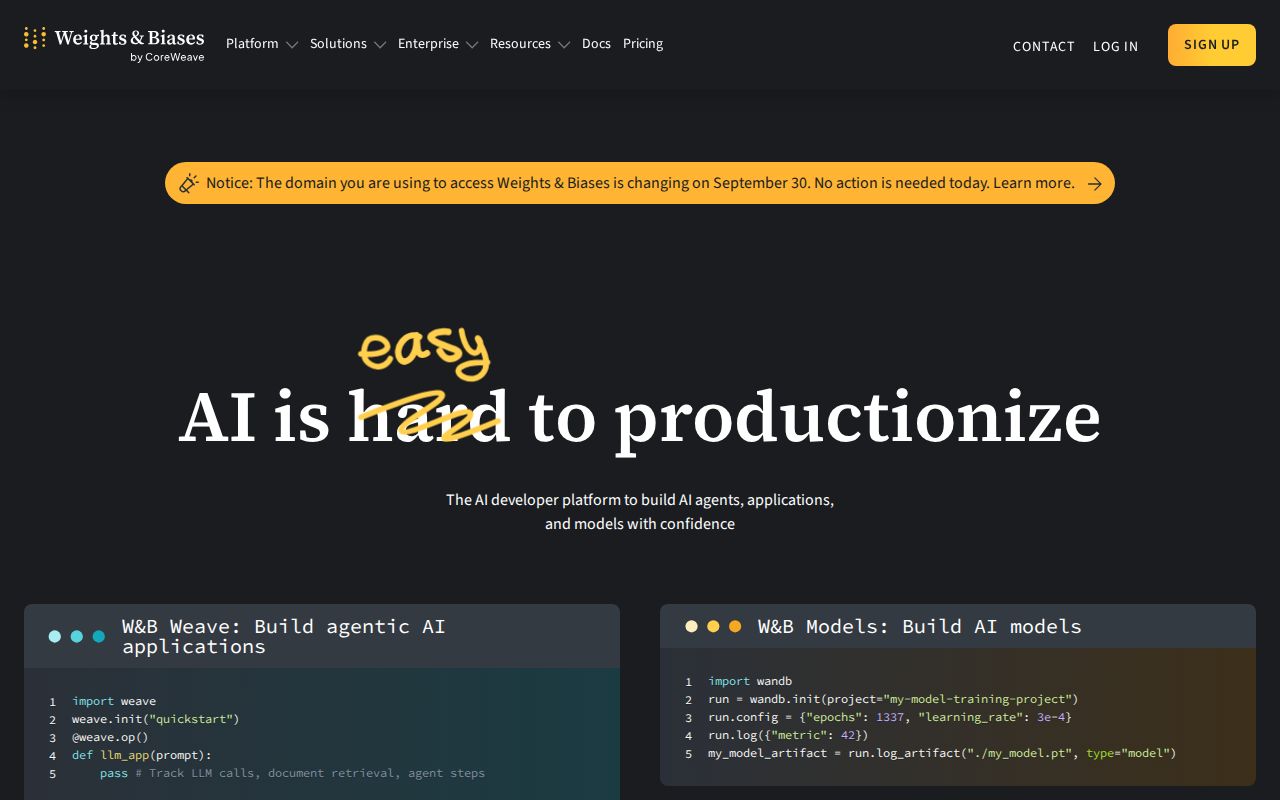Click the wandb.init project code line

pos(893,699)
